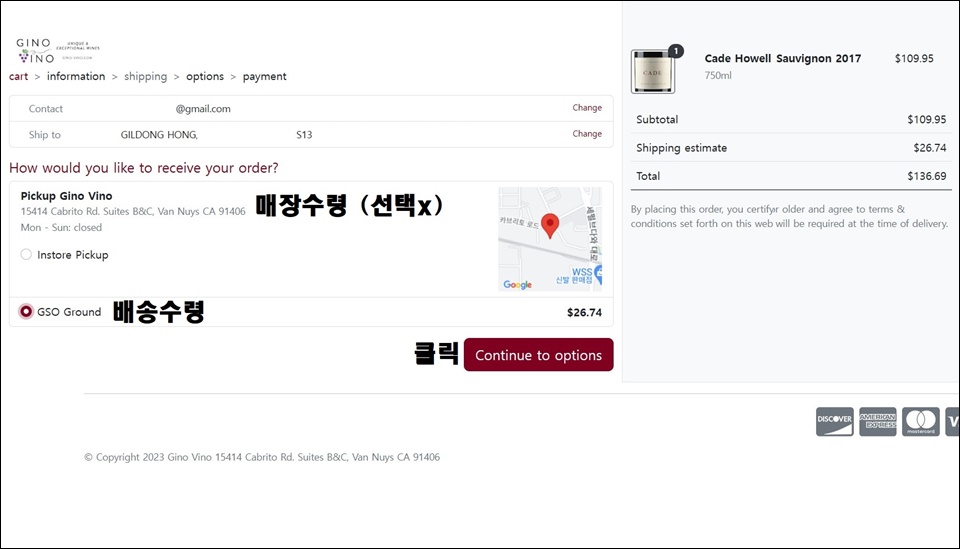
Task: Select the GSO Ground shipping radio button
Action: click(26, 312)
